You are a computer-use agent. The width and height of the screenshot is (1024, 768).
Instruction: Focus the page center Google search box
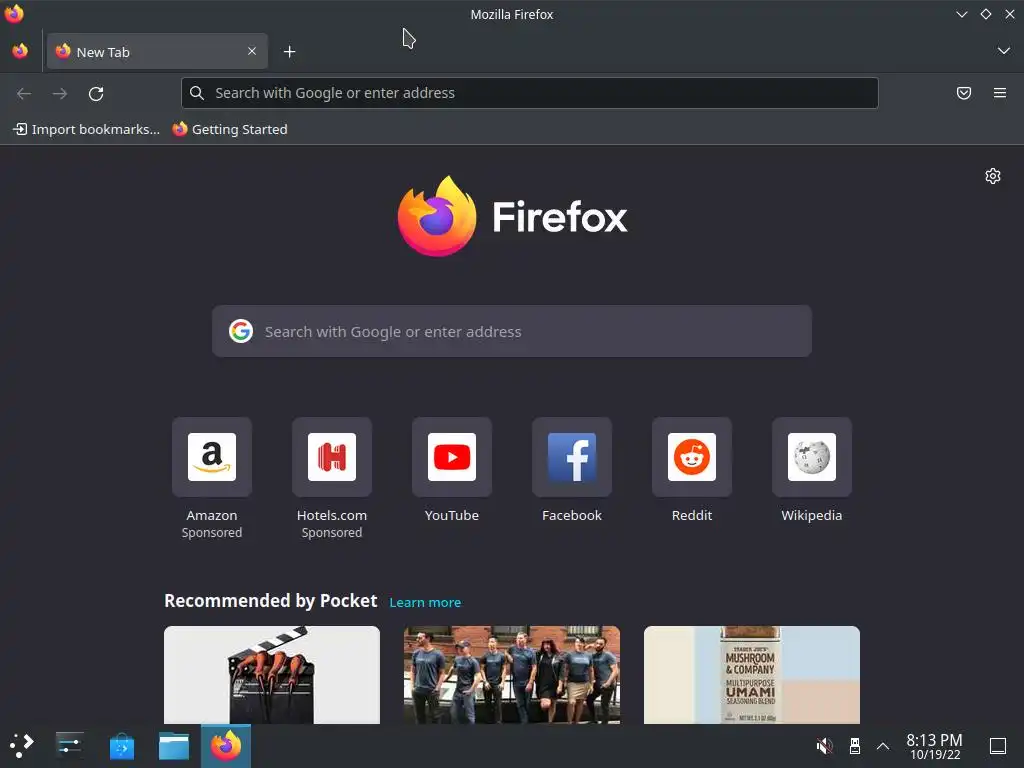tap(512, 331)
